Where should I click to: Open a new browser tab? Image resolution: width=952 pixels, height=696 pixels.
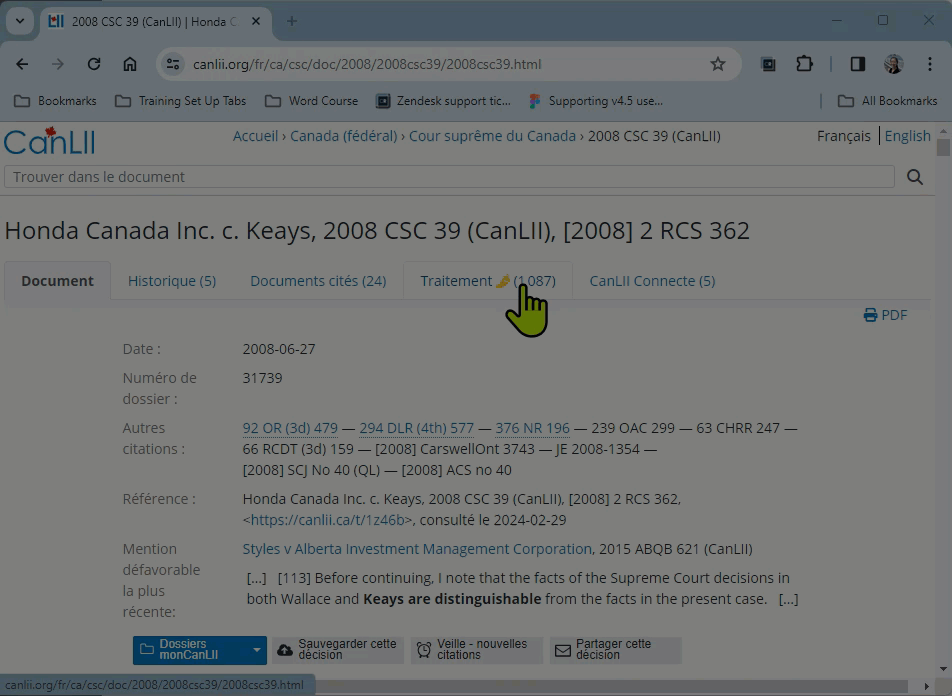click(x=292, y=22)
